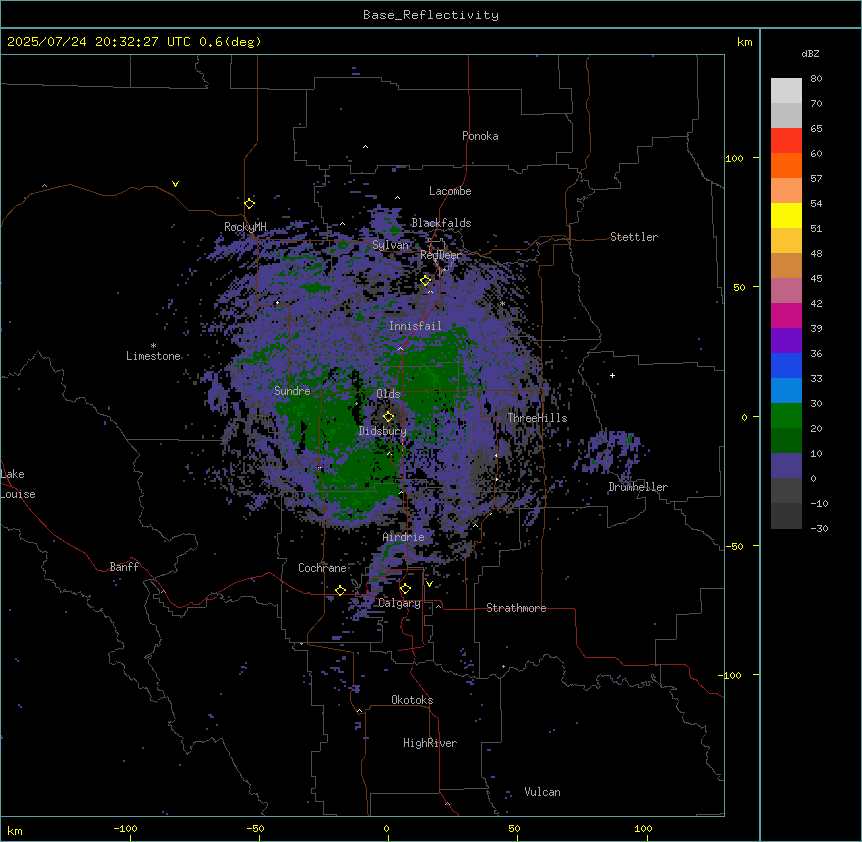
Task: Click the Cochrane label
Action: tap(322, 568)
